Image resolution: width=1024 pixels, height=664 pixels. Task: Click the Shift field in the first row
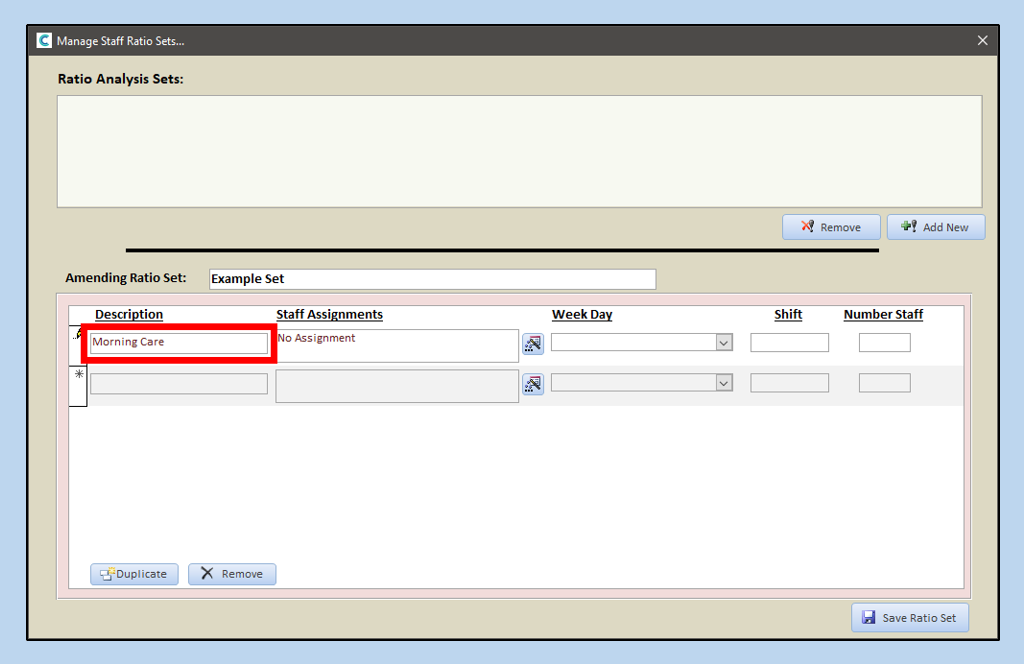tap(789, 343)
